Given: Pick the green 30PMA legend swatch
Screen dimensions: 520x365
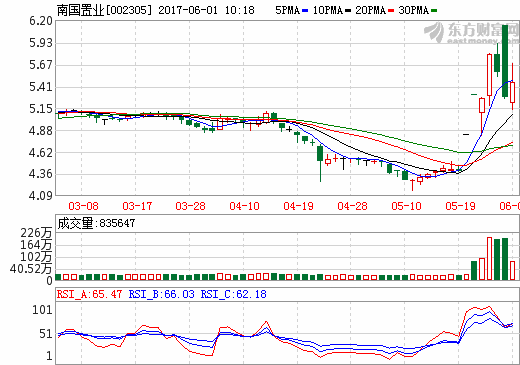Looking at the screenshot, I should tap(434, 11).
